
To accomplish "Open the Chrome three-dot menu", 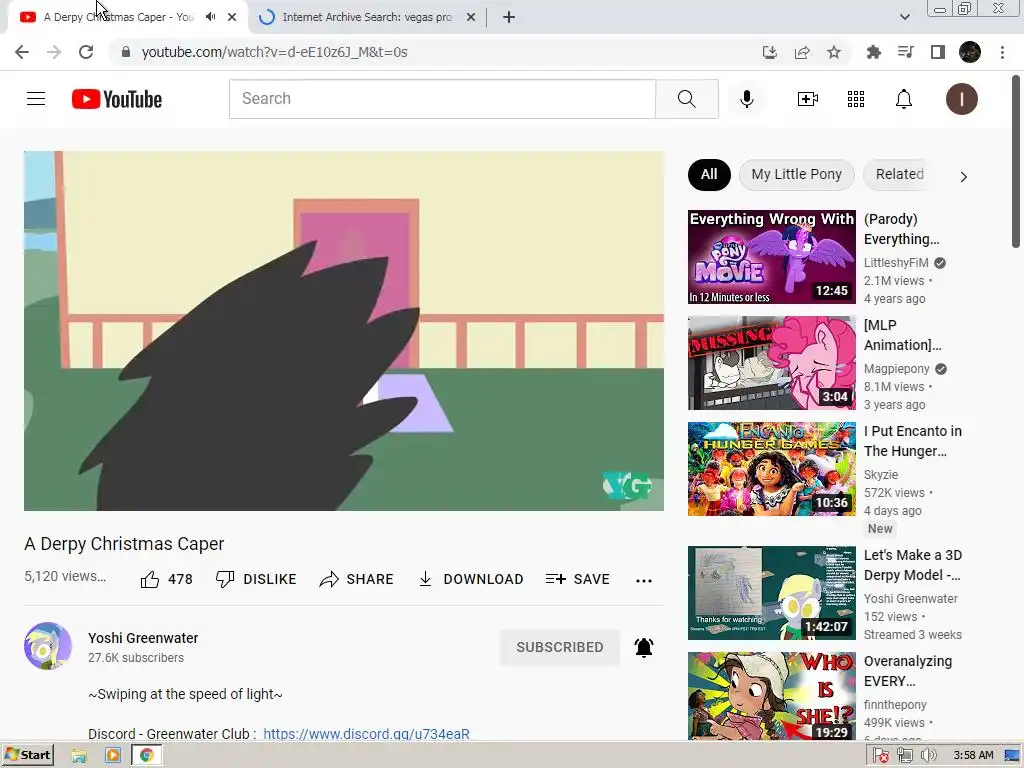I will [x=1002, y=52].
